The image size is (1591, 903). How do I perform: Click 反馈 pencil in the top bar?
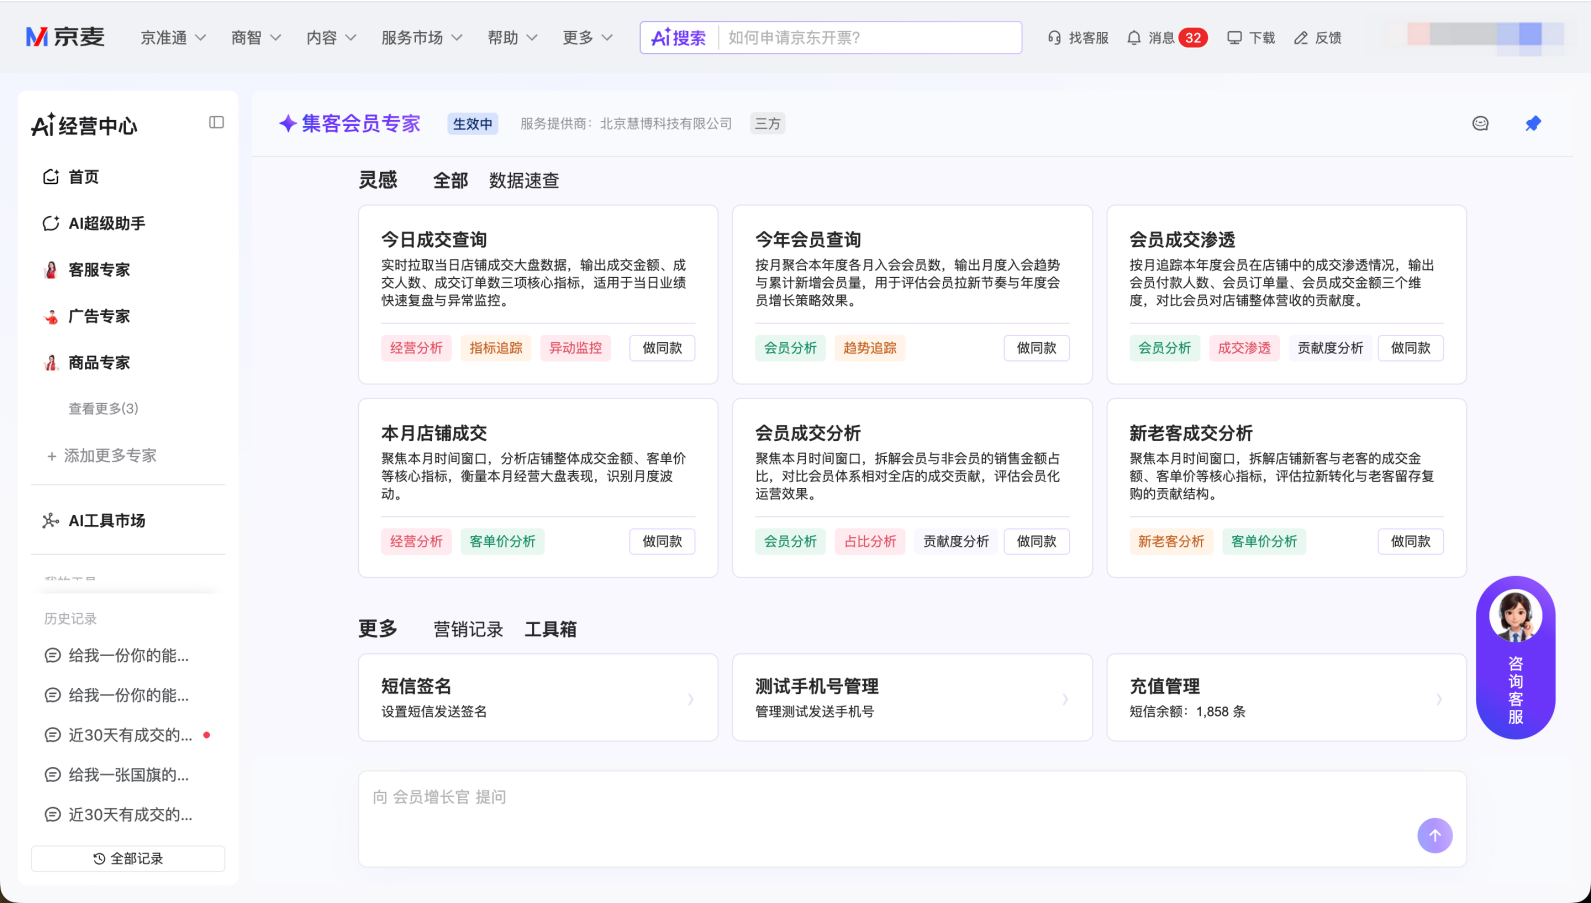click(1317, 38)
